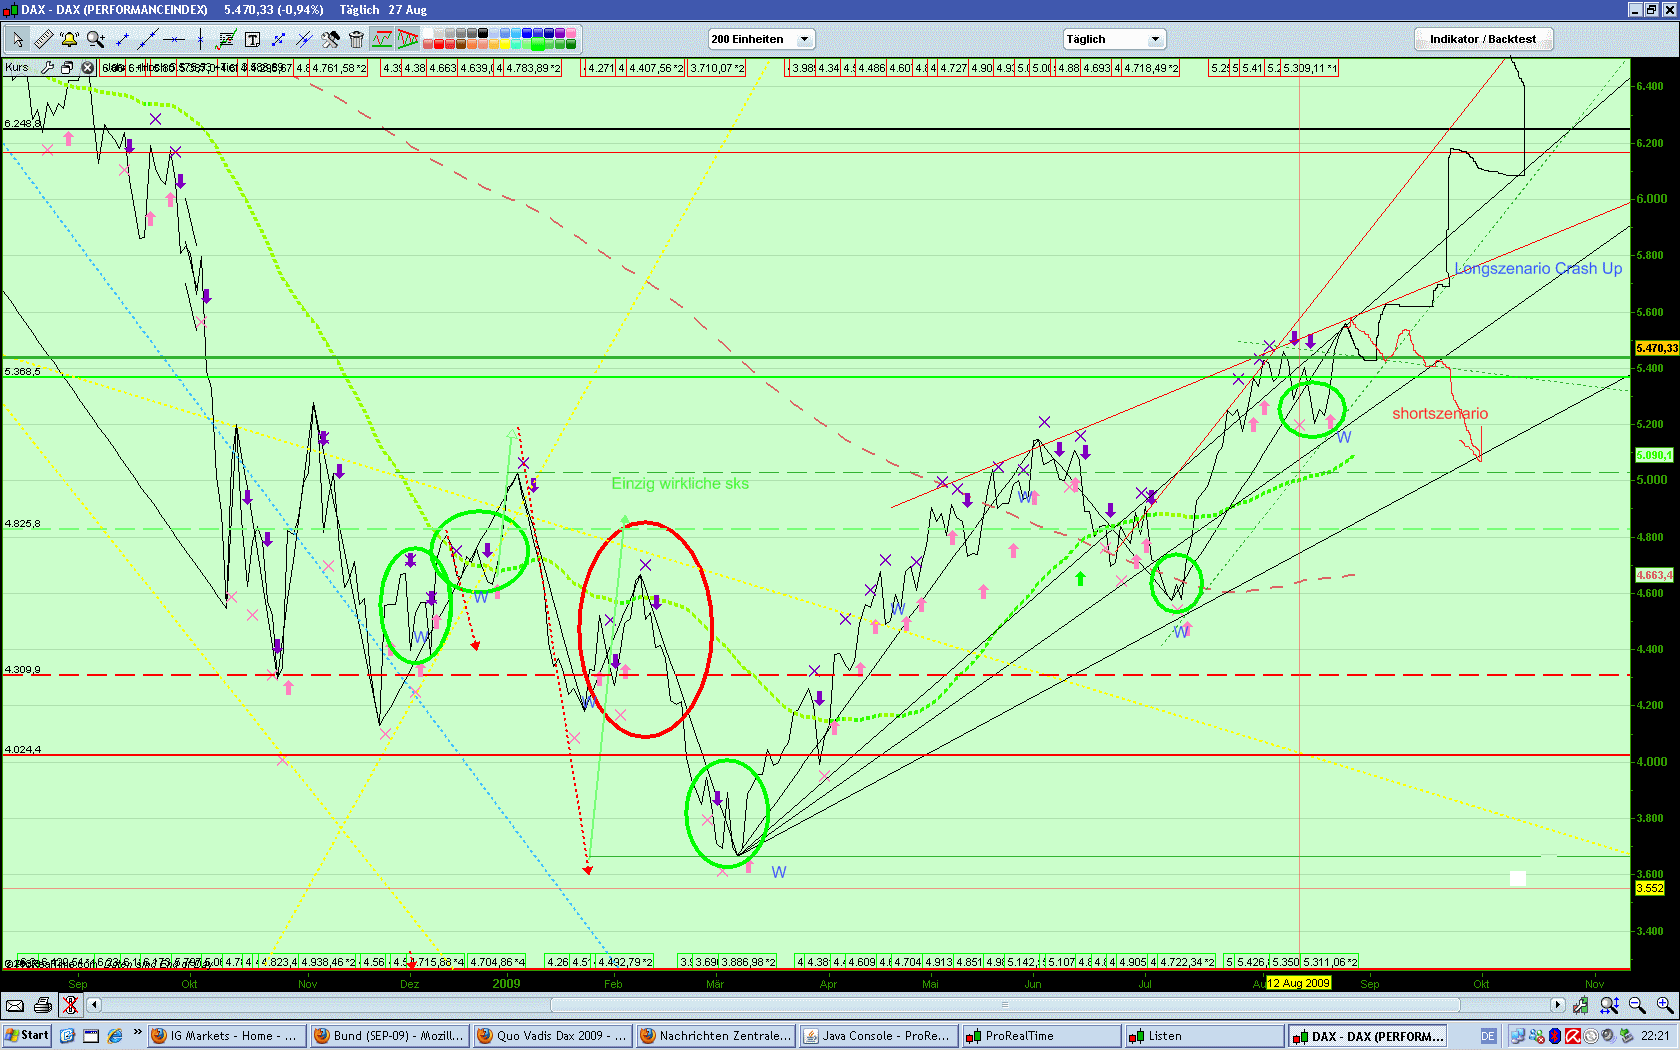Select the trend line drawing tool
Viewport: 1680px width, 1050px height.
click(122, 39)
